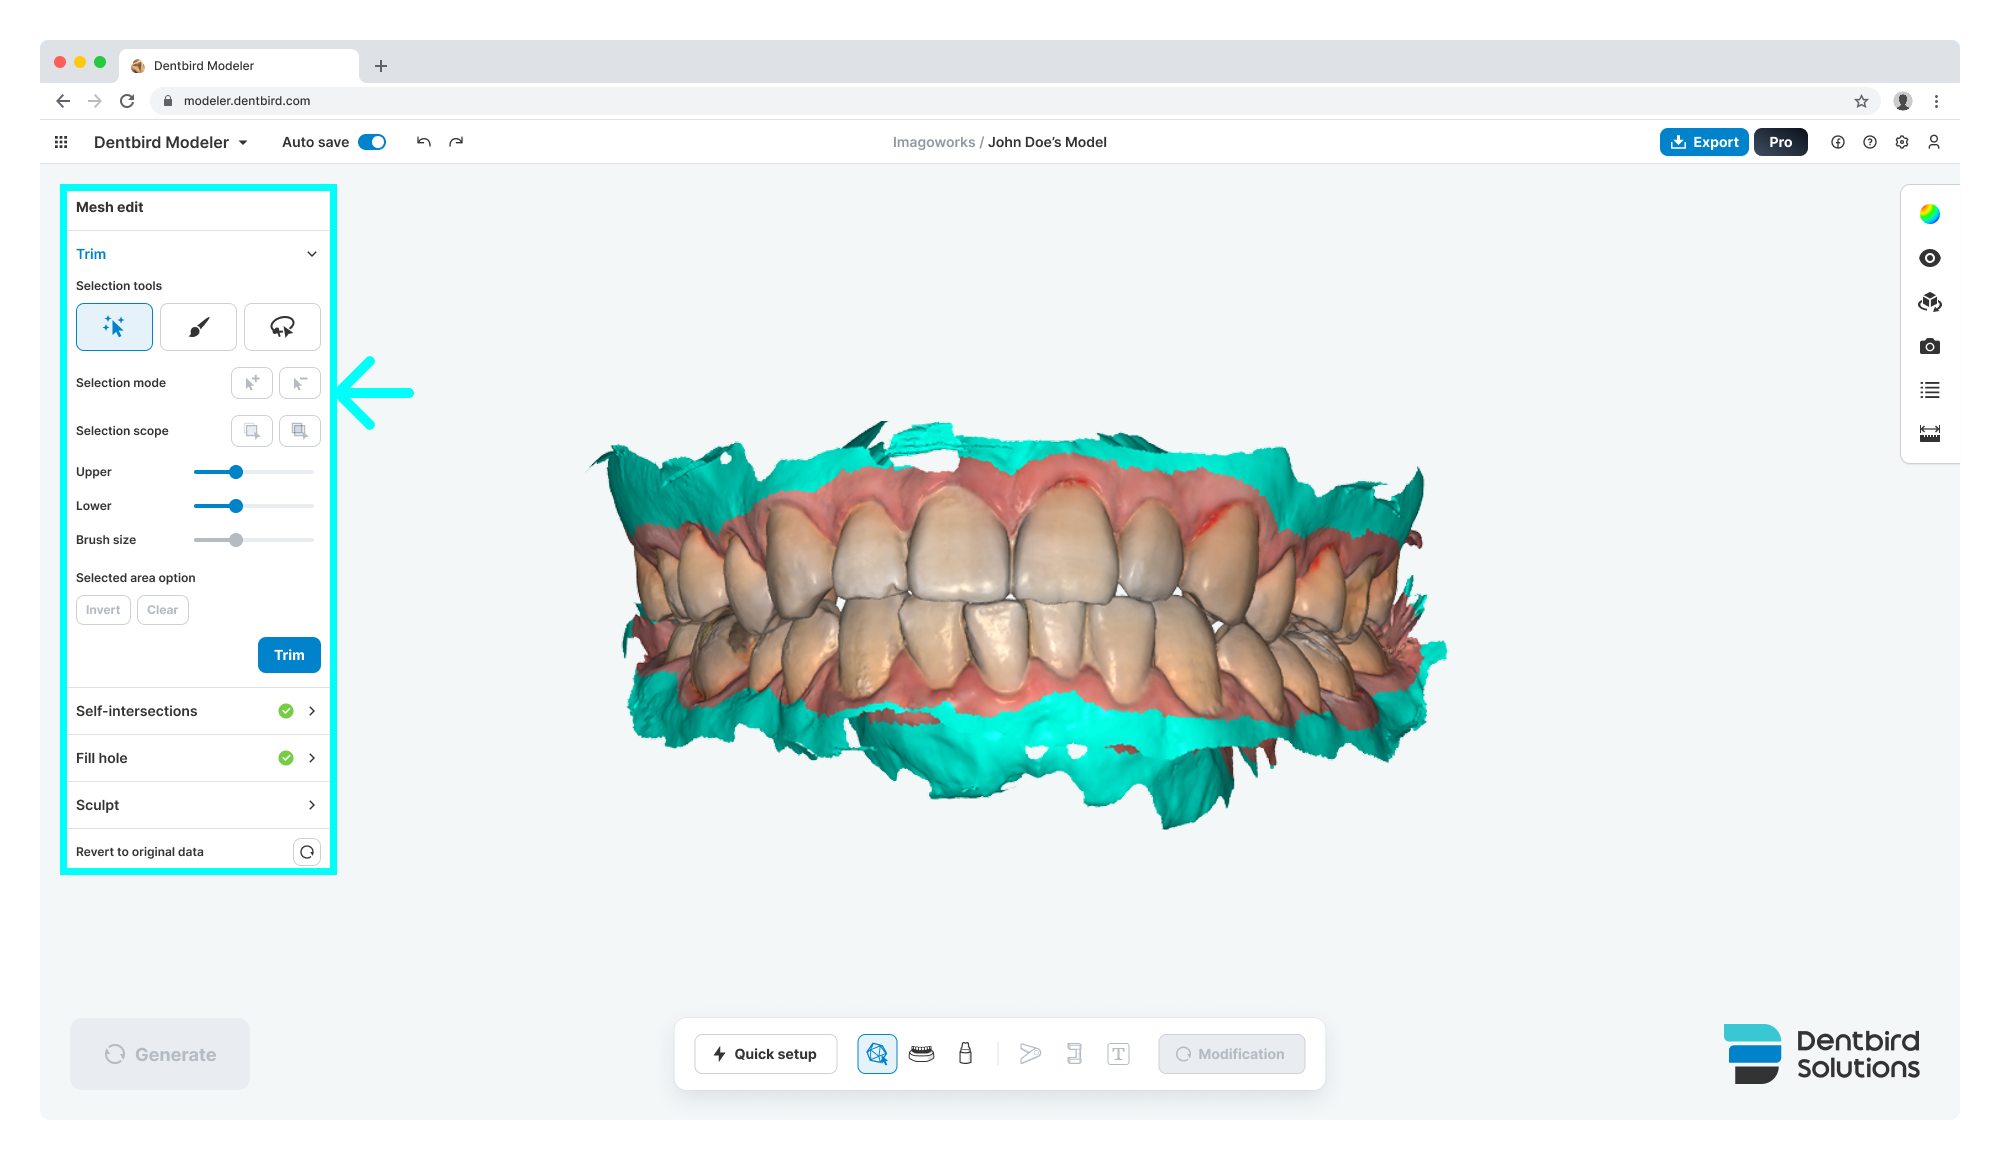
Task: Click the mesh edit icon in bottom toolbar
Action: tap(877, 1054)
